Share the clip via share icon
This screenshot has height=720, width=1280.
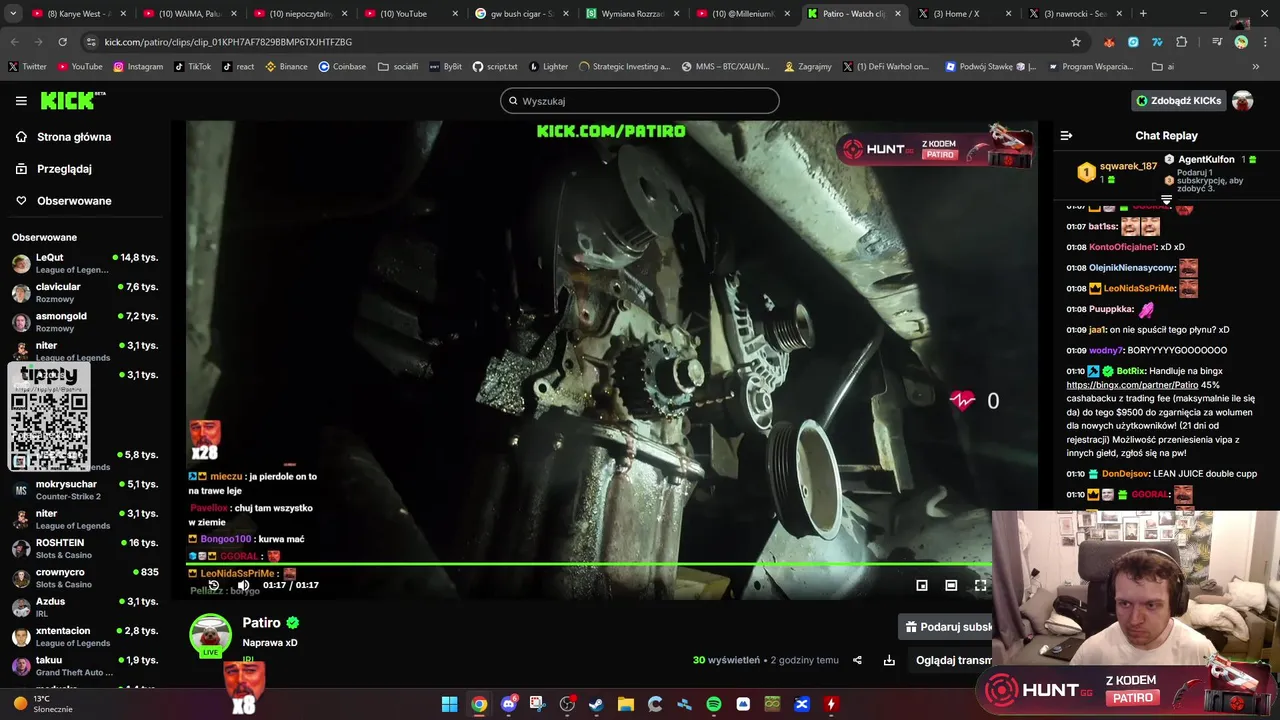coord(857,660)
